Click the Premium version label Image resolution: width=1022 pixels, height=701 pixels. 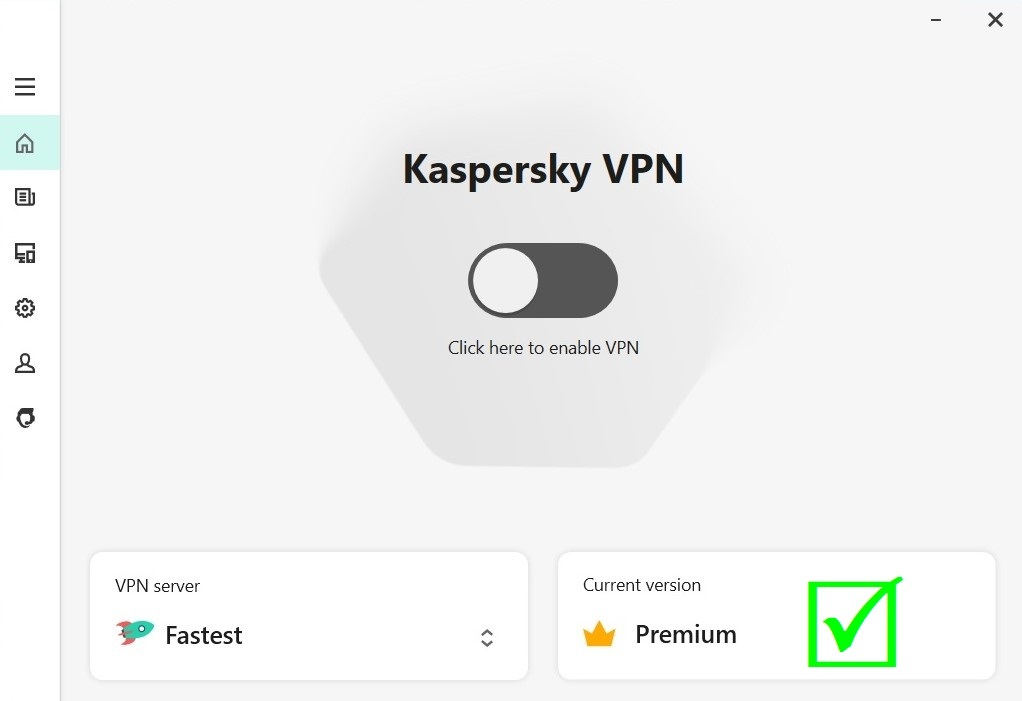pos(686,634)
